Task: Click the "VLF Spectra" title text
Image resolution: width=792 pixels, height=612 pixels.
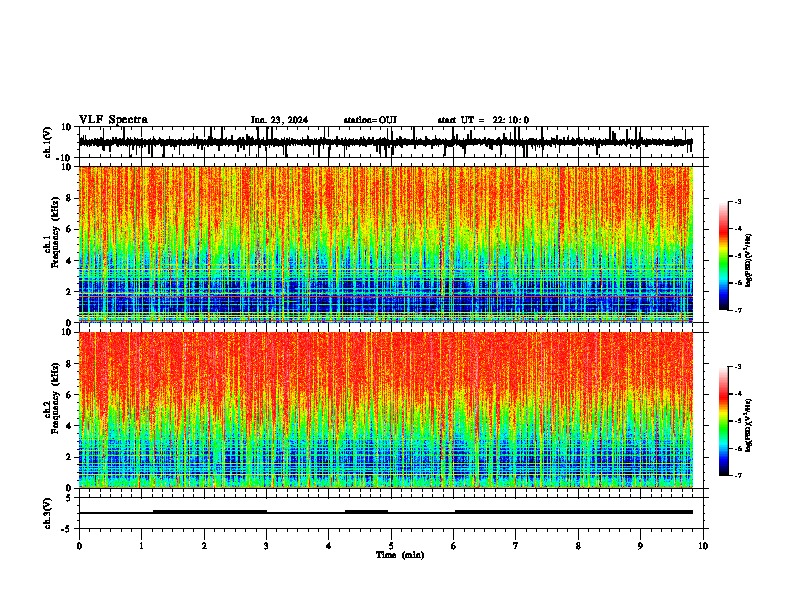Action: (113, 120)
